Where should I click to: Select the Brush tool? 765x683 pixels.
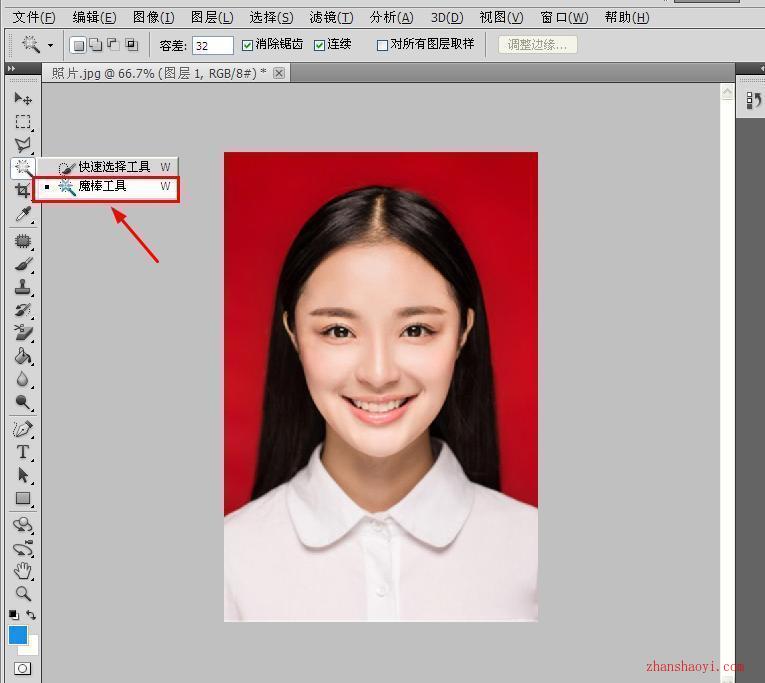(22, 264)
